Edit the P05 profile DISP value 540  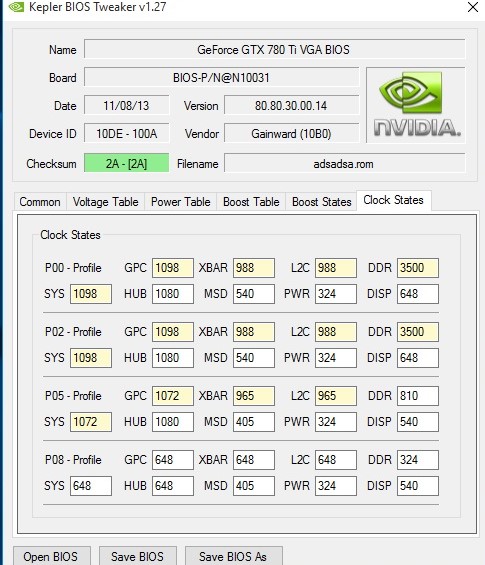point(418,422)
